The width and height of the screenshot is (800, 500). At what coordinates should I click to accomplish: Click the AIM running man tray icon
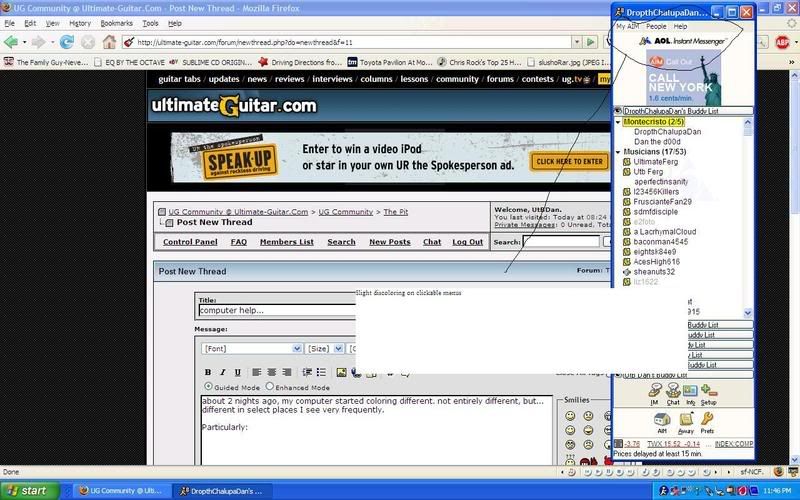tap(664, 491)
